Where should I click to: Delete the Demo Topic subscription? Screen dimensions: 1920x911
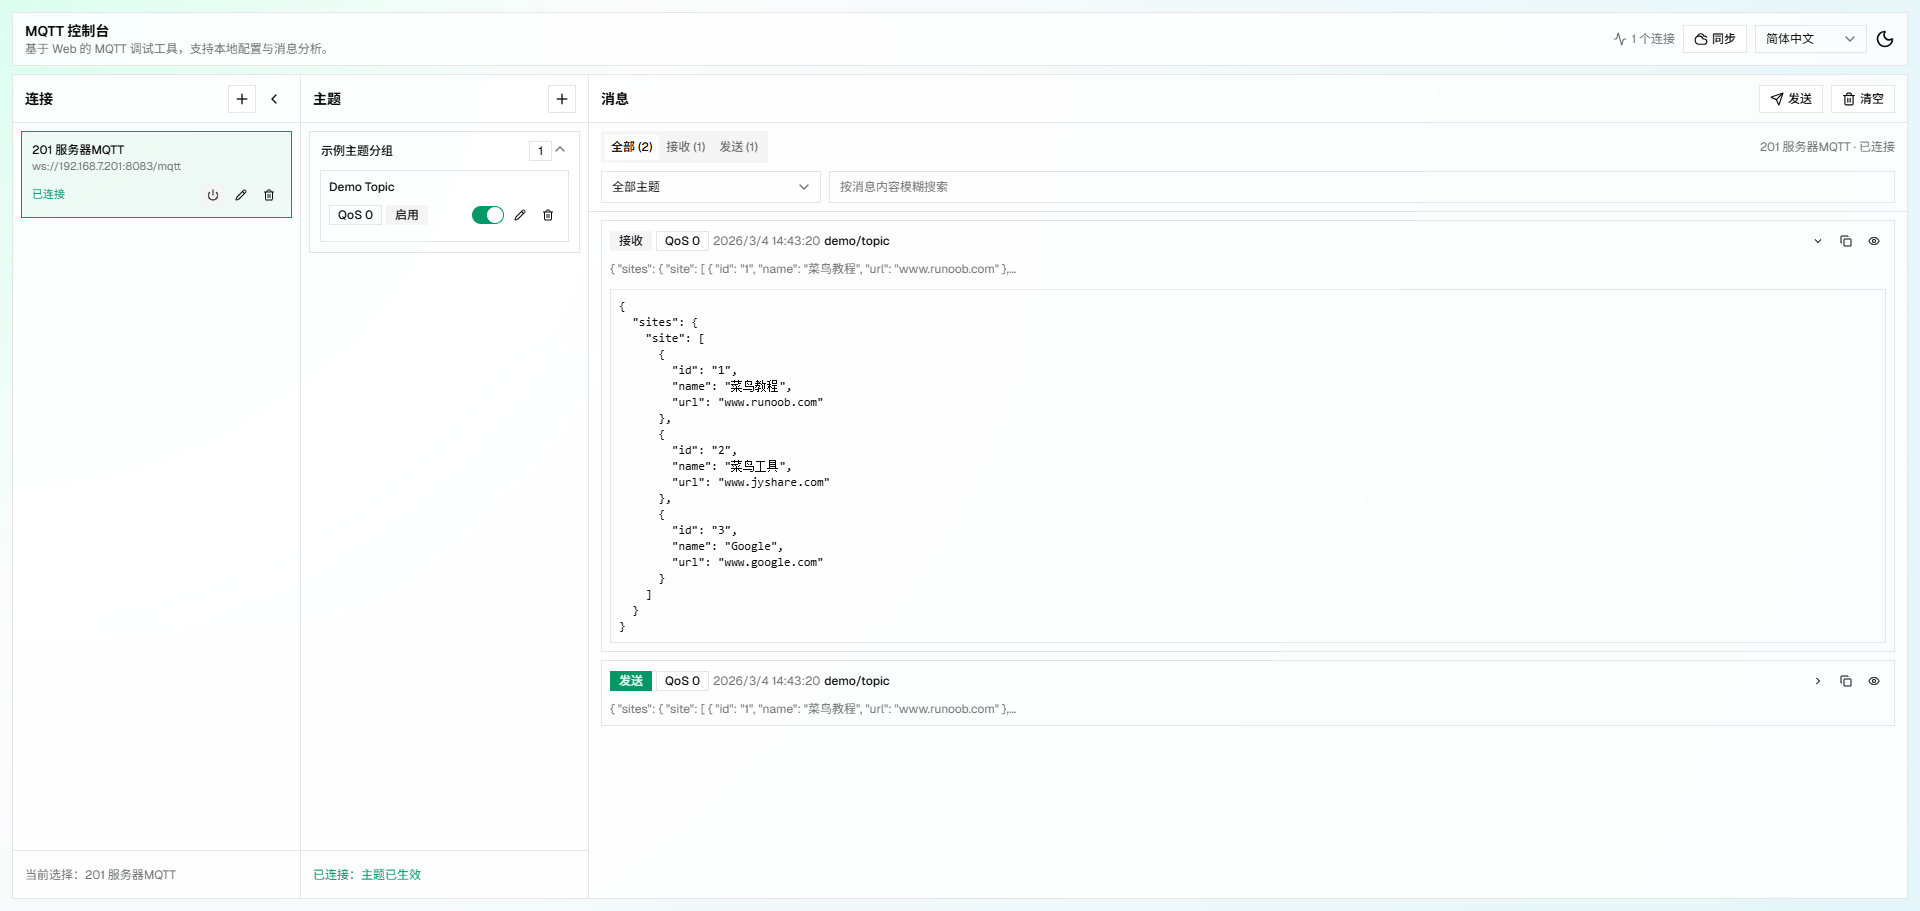[x=548, y=215]
